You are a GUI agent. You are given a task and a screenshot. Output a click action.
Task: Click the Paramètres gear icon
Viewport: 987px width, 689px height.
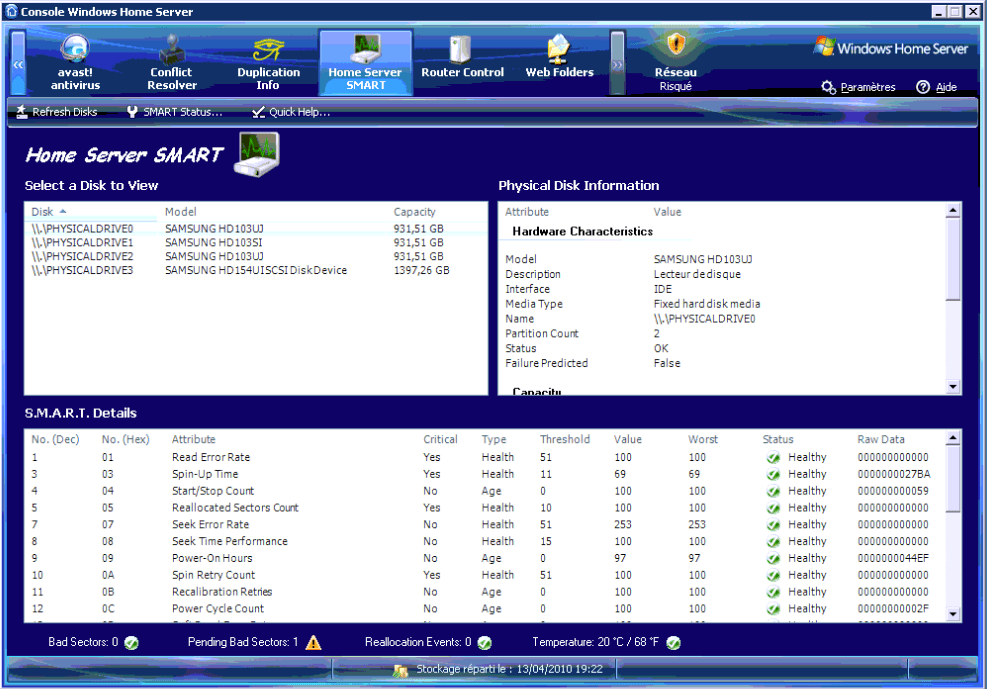828,87
